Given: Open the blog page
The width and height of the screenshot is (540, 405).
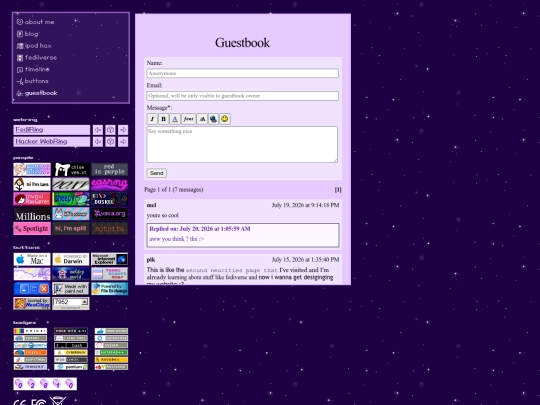Looking at the screenshot, I should 28,34.
